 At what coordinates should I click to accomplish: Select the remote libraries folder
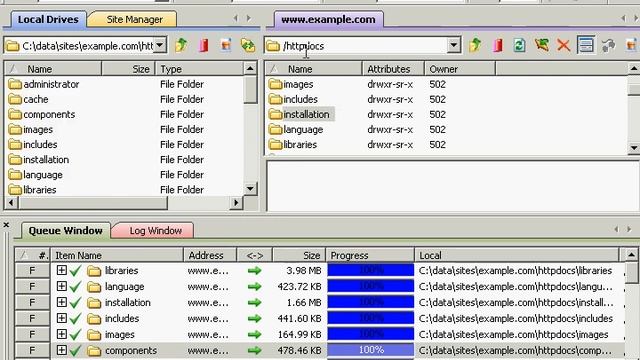pyautogui.click(x=300, y=144)
